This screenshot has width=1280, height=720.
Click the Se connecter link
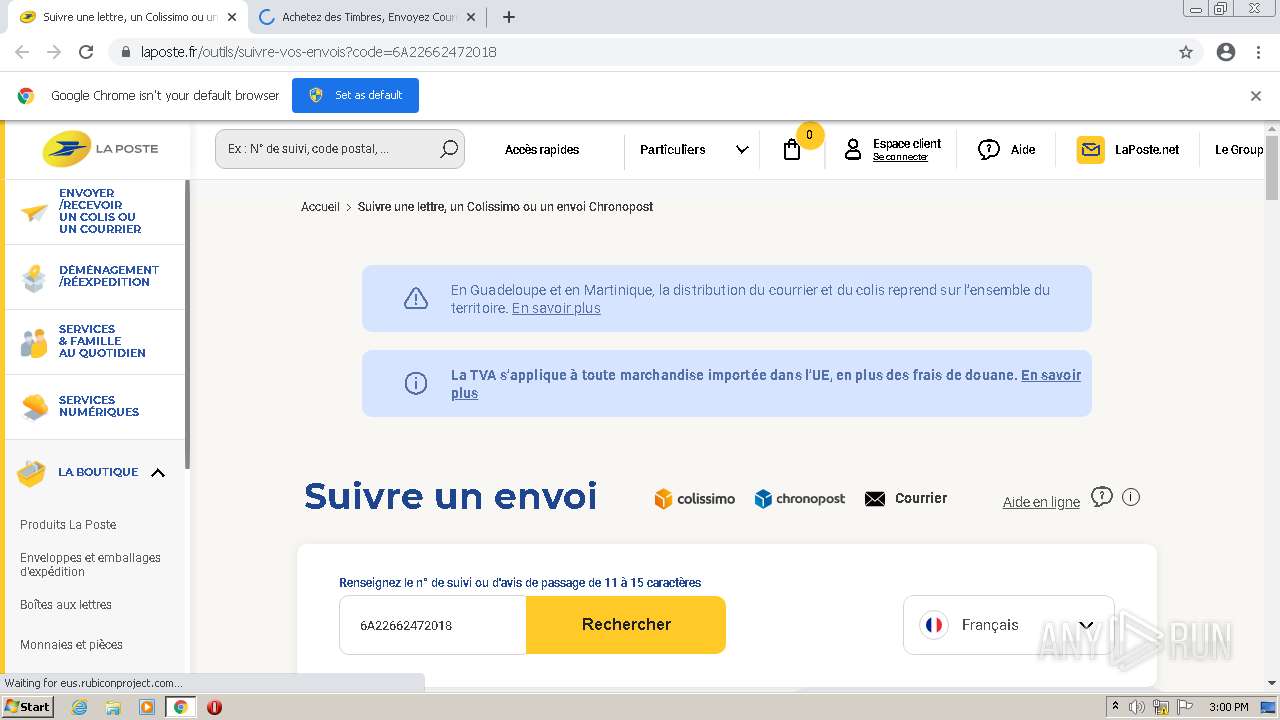pyautogui.click(x=900, y=158)
